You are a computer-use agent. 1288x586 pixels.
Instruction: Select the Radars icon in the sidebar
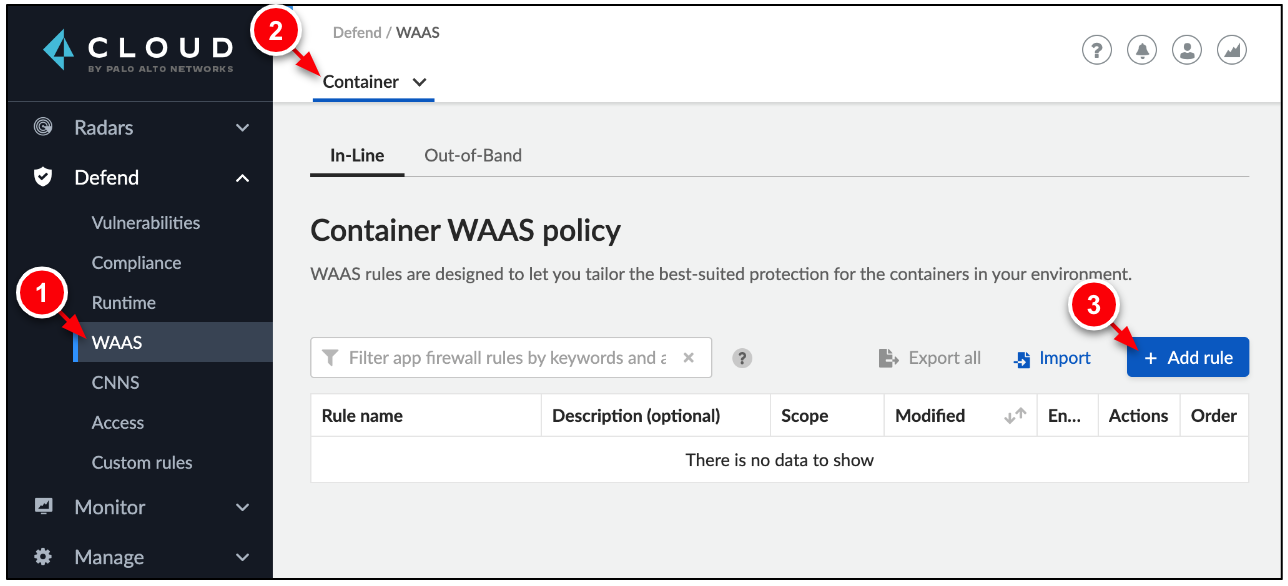(42, 127)
